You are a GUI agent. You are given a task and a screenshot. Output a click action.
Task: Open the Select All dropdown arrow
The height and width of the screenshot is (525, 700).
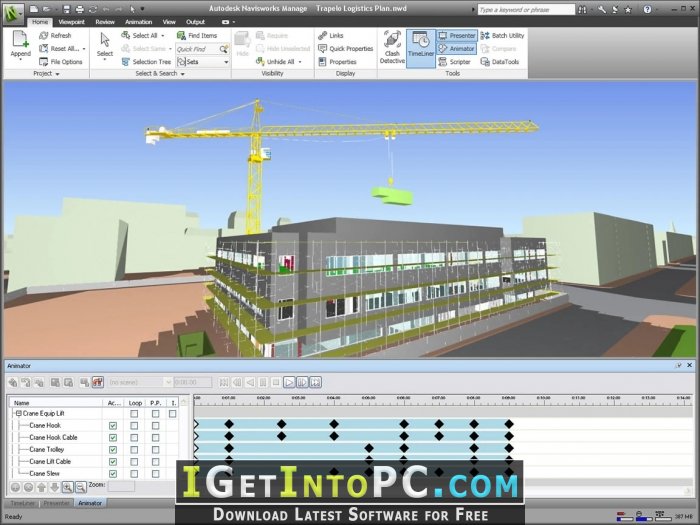162,35
